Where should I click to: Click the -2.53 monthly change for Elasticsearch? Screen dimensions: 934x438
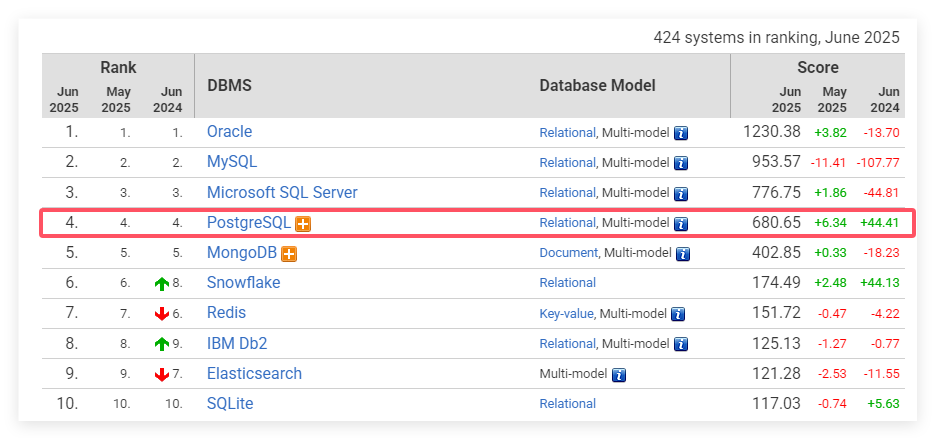(830, 374)
